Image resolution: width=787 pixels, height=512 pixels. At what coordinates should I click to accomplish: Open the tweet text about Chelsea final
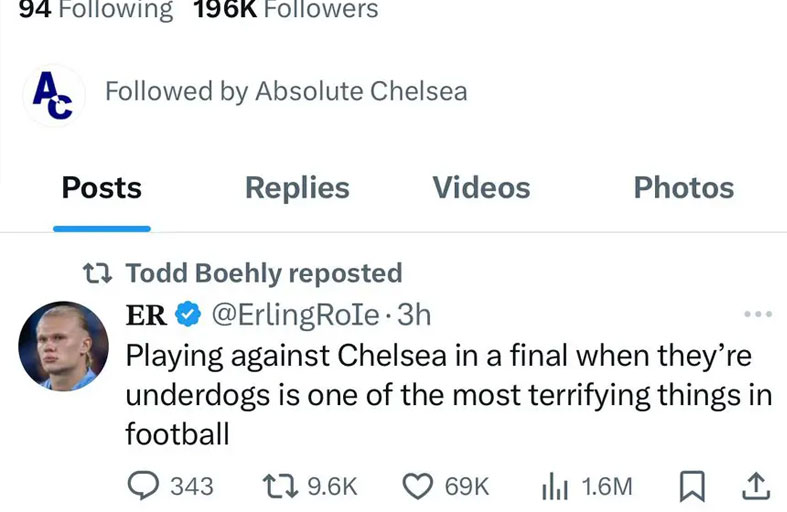(448, 395)
